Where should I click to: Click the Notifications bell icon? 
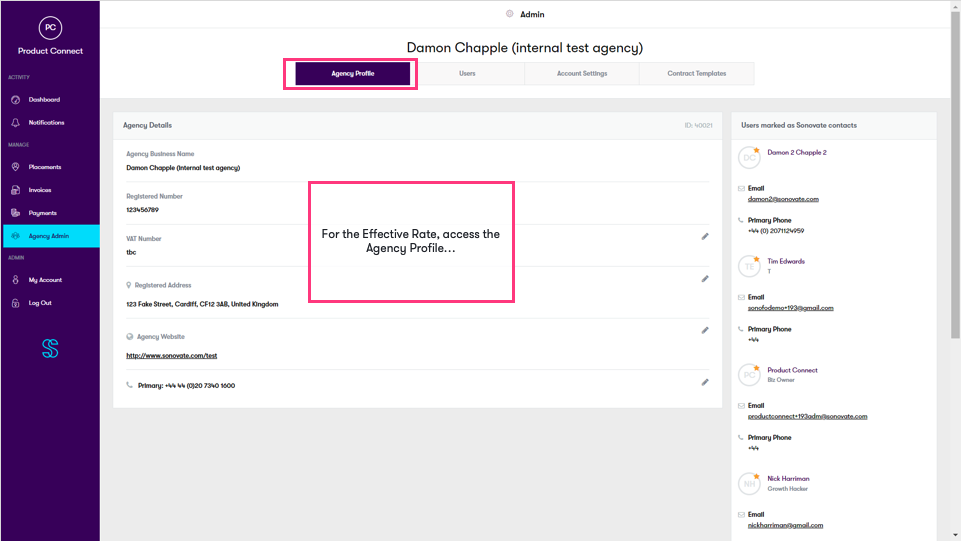pyautogui.click(x=16, y=123)
